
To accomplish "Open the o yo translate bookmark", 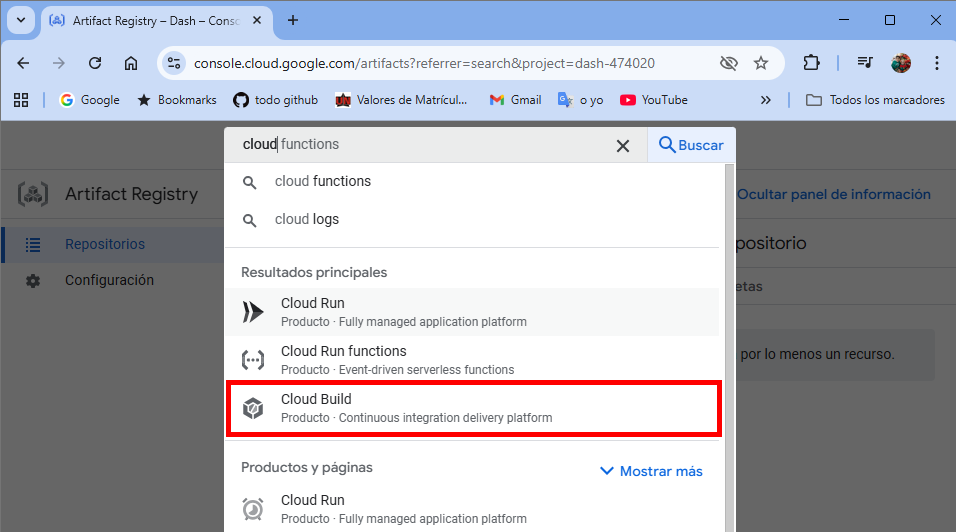I will (x=580, y=100).
